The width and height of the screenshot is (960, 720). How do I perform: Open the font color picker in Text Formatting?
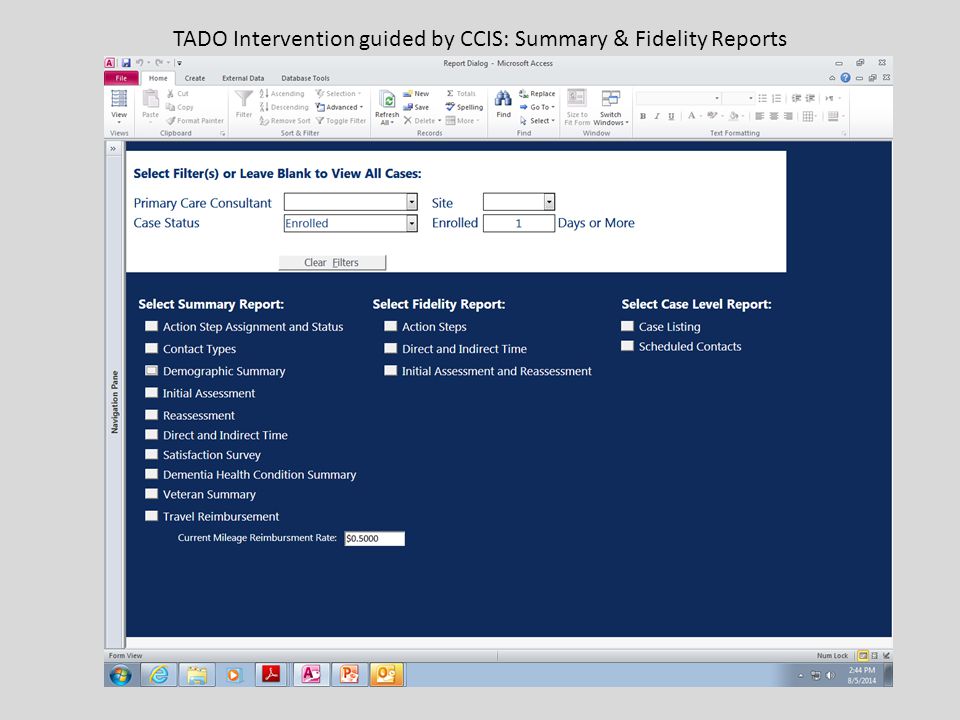click(700, 116)
